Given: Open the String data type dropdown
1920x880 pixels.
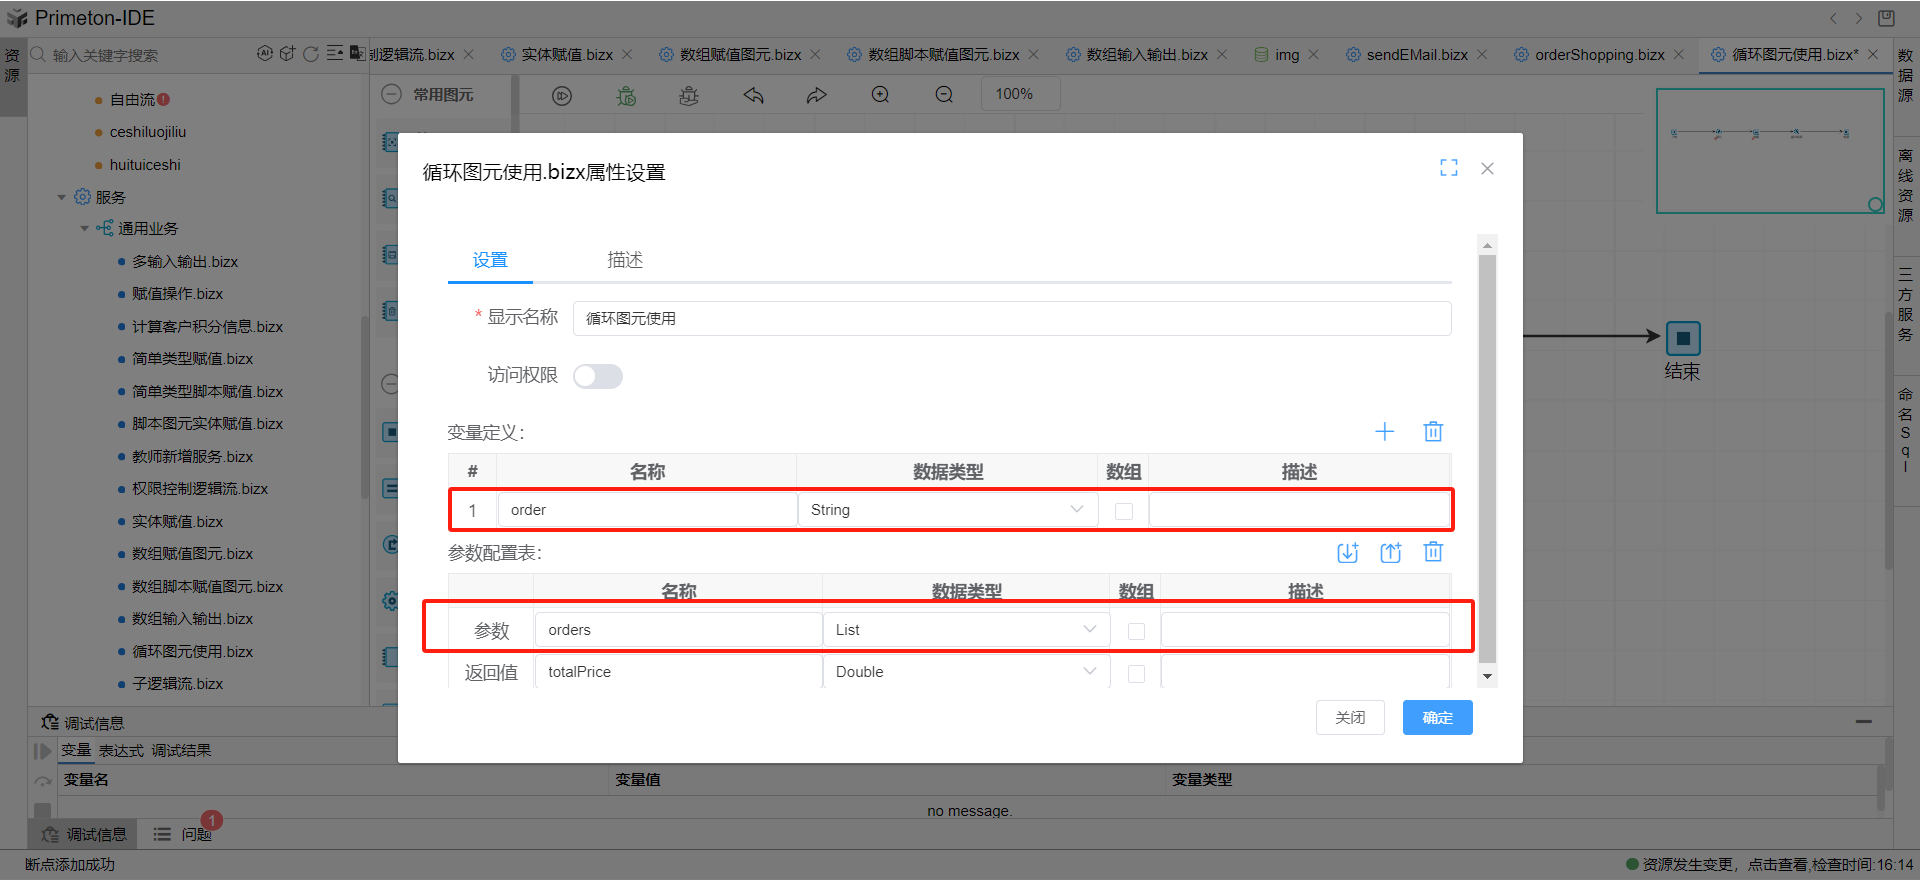Looking at the screenshot, I should (x=946, y=510).
